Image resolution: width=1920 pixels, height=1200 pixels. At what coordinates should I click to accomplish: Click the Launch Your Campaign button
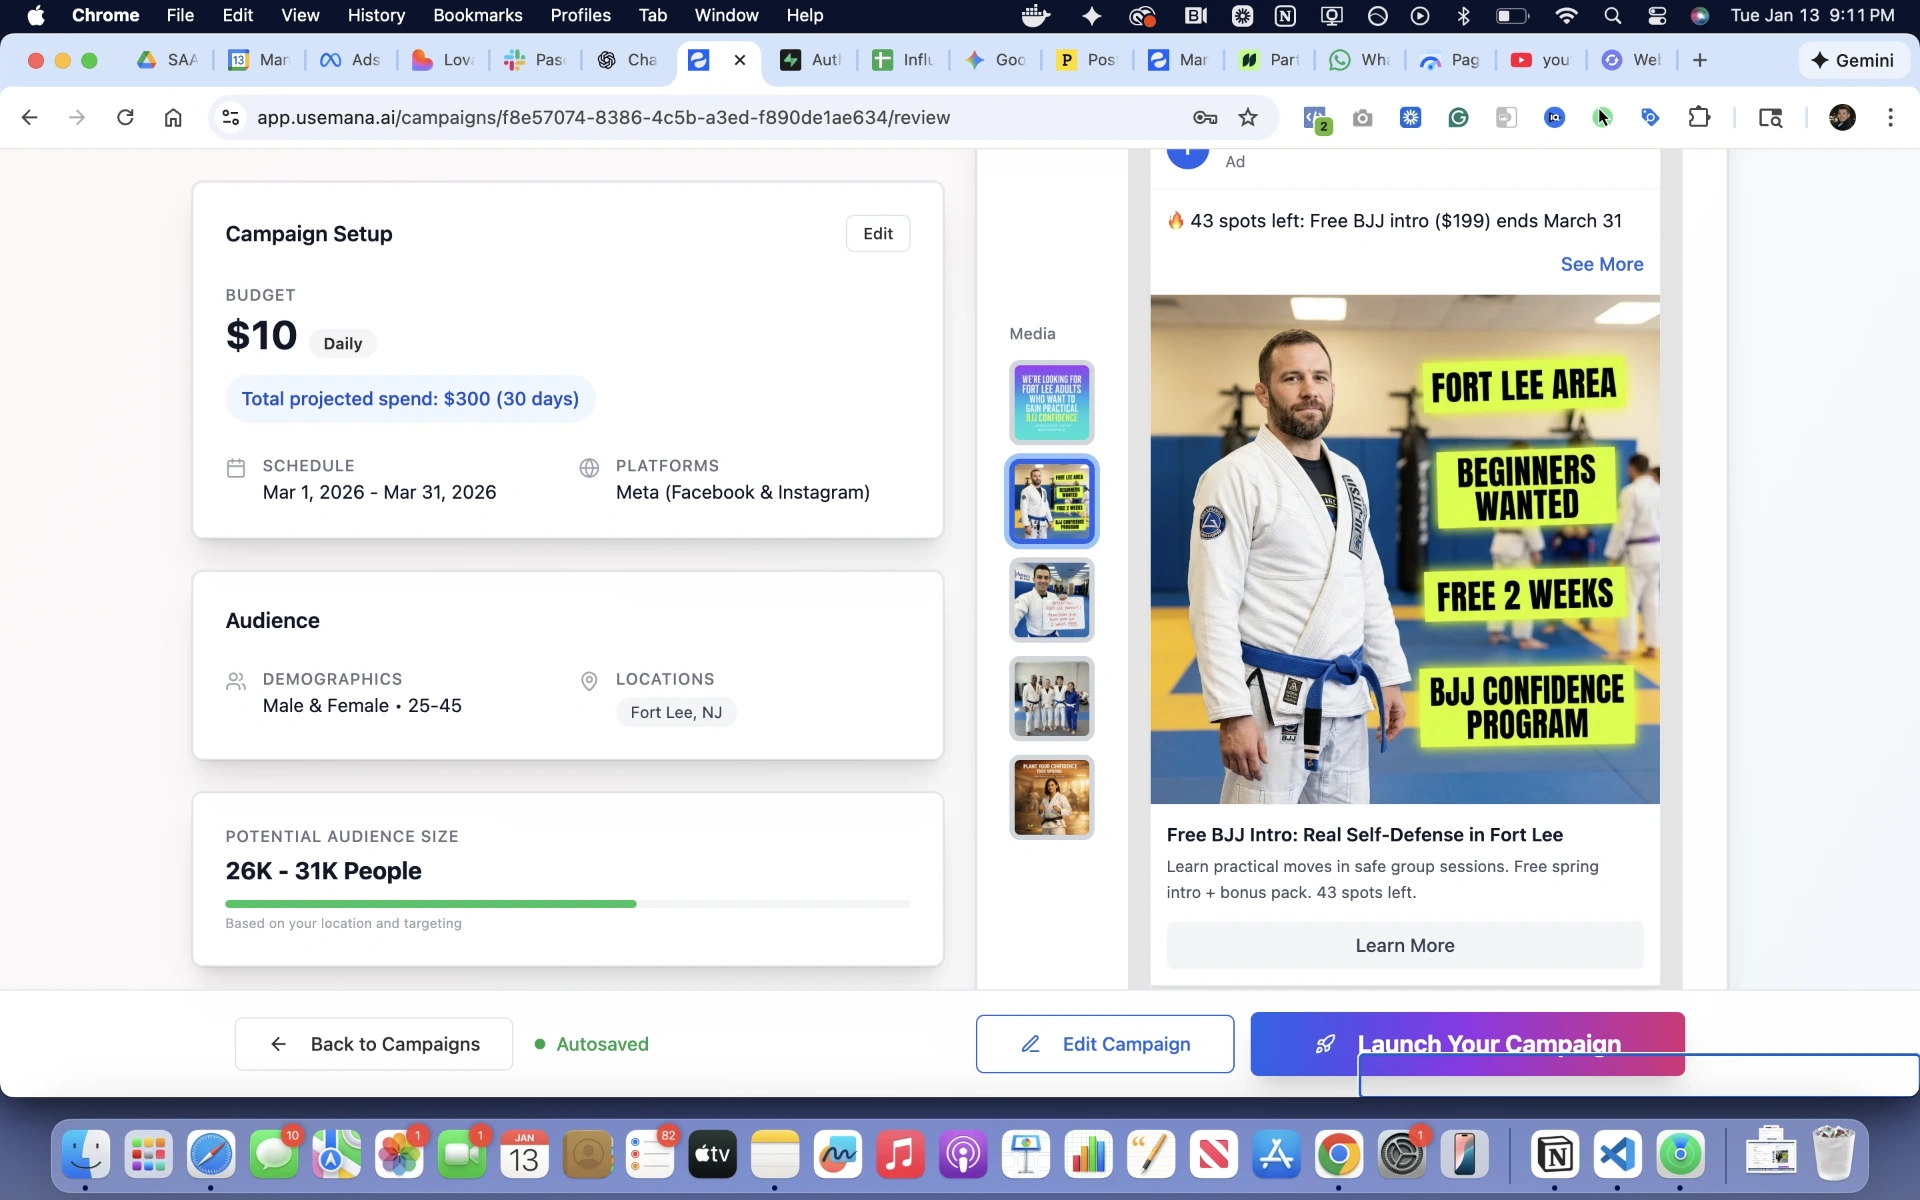tap(1466, 1033)
